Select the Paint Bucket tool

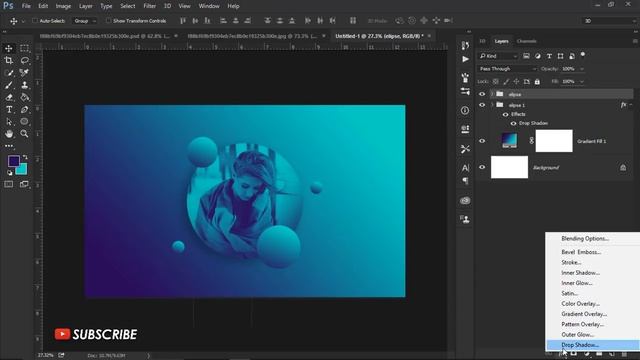click(x=24, y=98)
